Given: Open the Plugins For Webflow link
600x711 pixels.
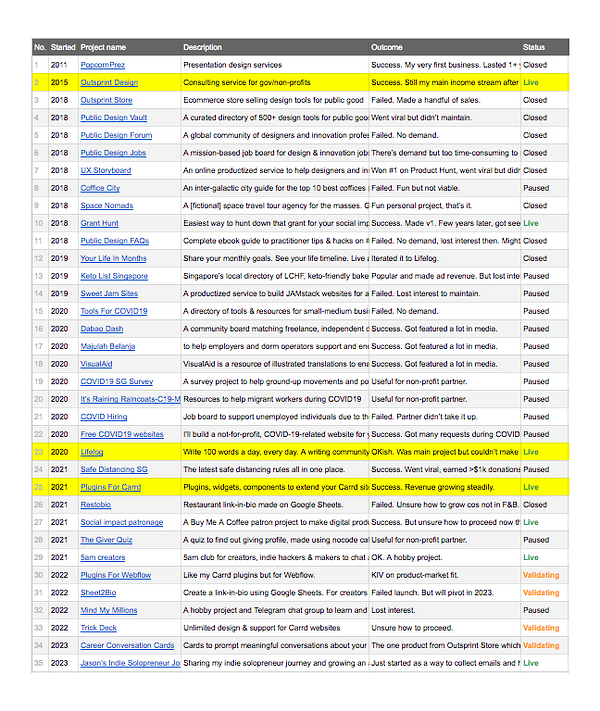Looking at the screenshot, I should click(116, 575).
